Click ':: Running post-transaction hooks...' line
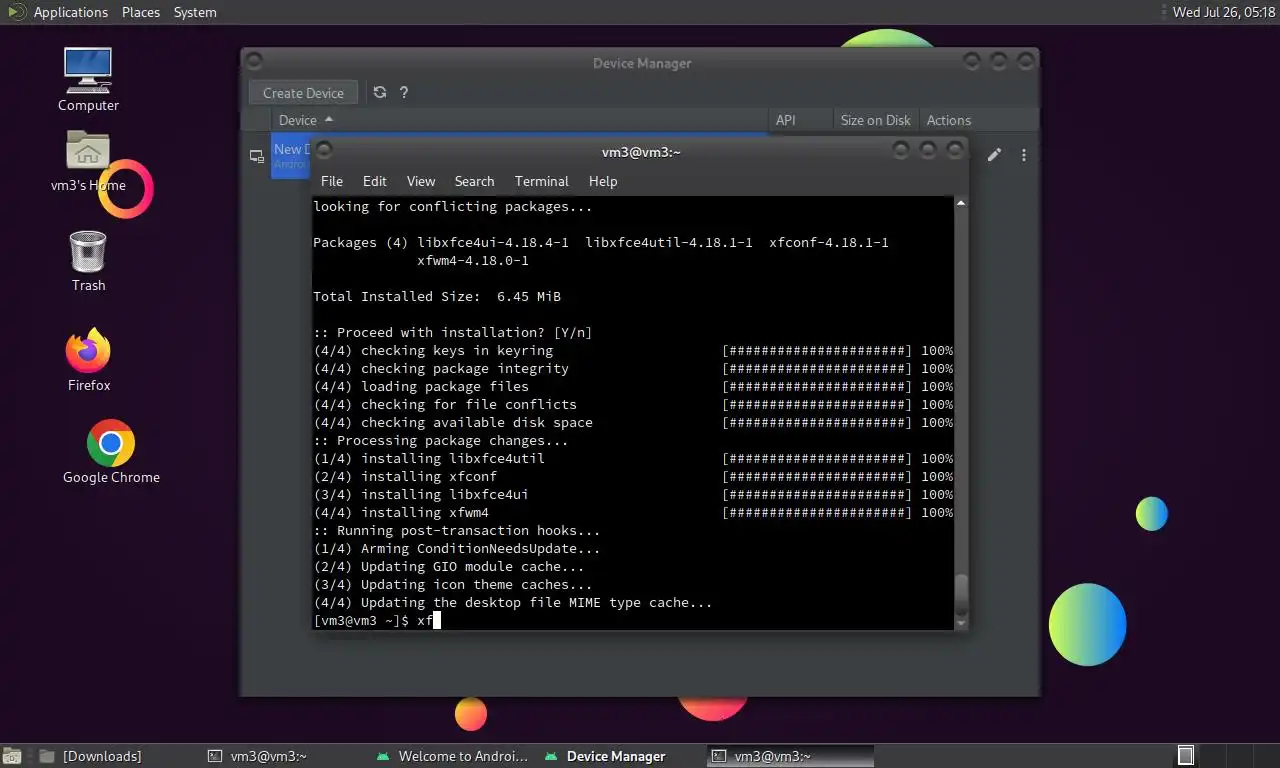 457,531
